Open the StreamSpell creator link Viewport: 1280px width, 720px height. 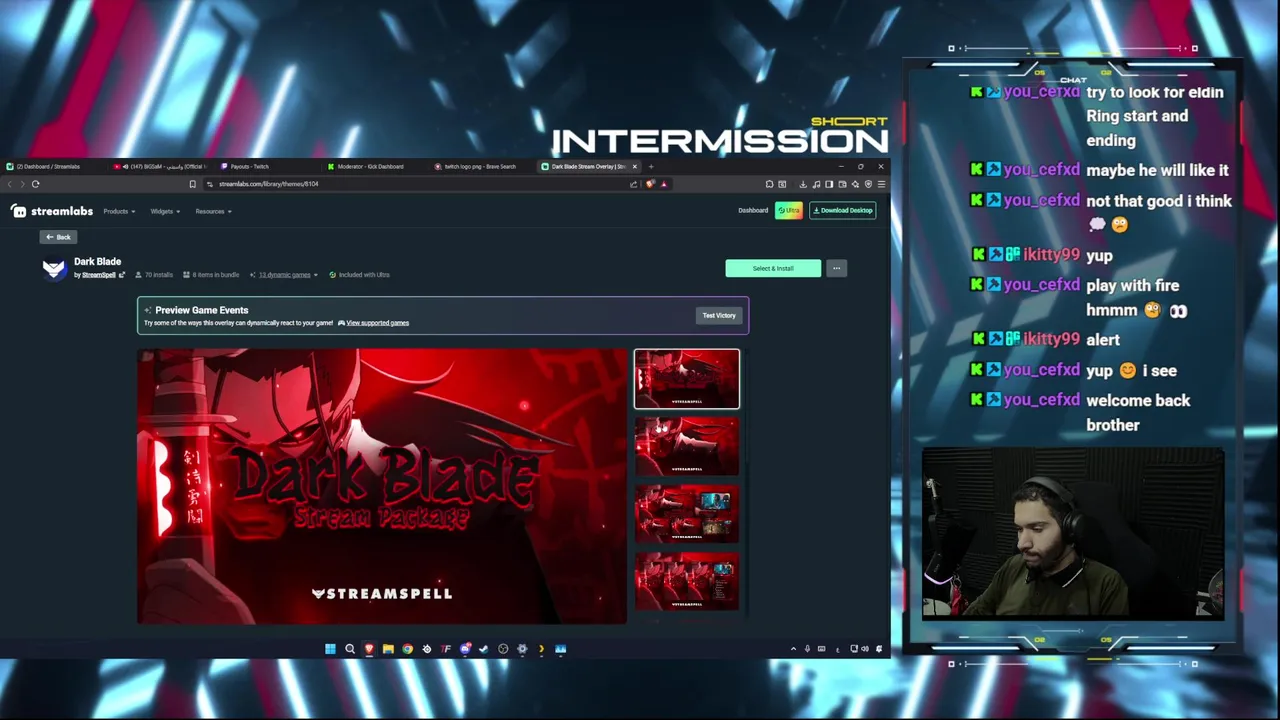[99, 275]
